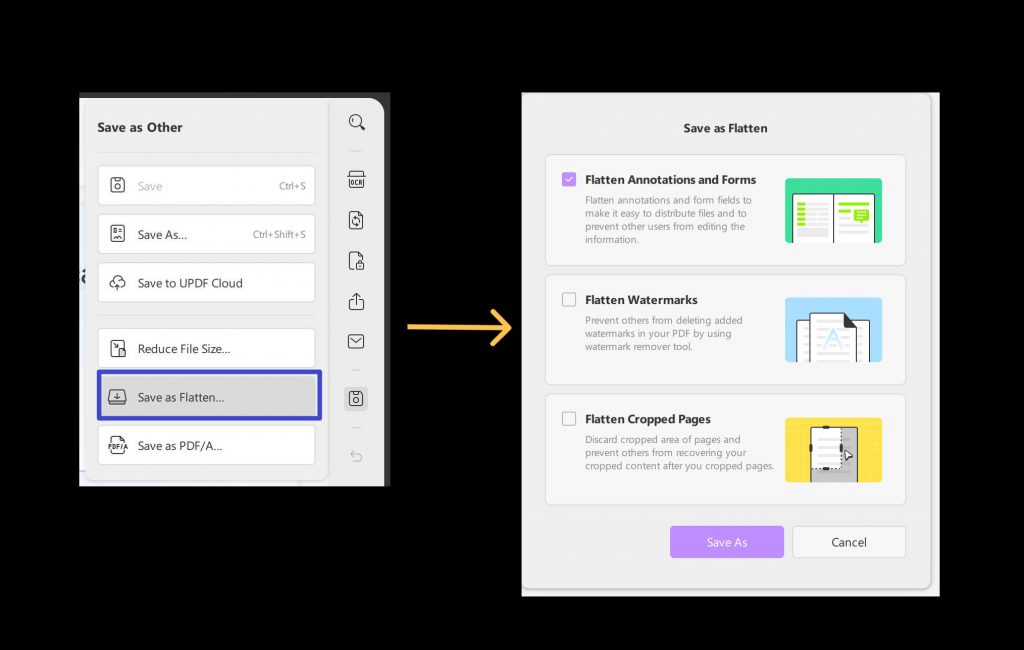1024x650 pixels.
Task: Click the Flatten Watermarks blue thumbnail
Action: point(833,330)
